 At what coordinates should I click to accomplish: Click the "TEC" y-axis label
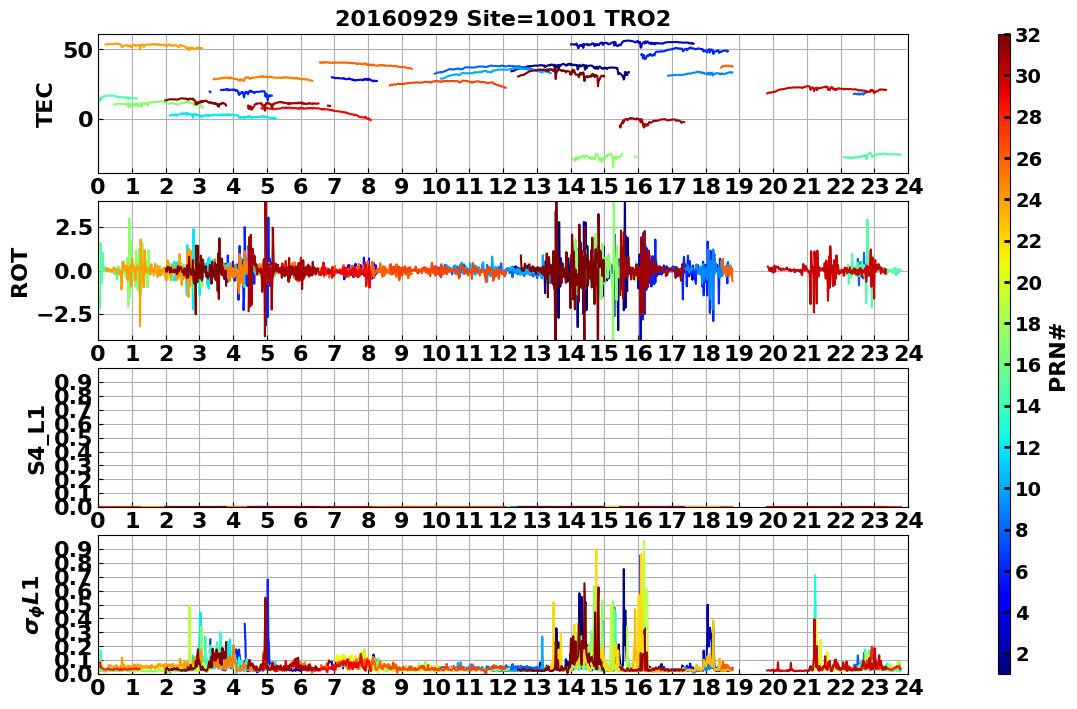pos(45,104)
